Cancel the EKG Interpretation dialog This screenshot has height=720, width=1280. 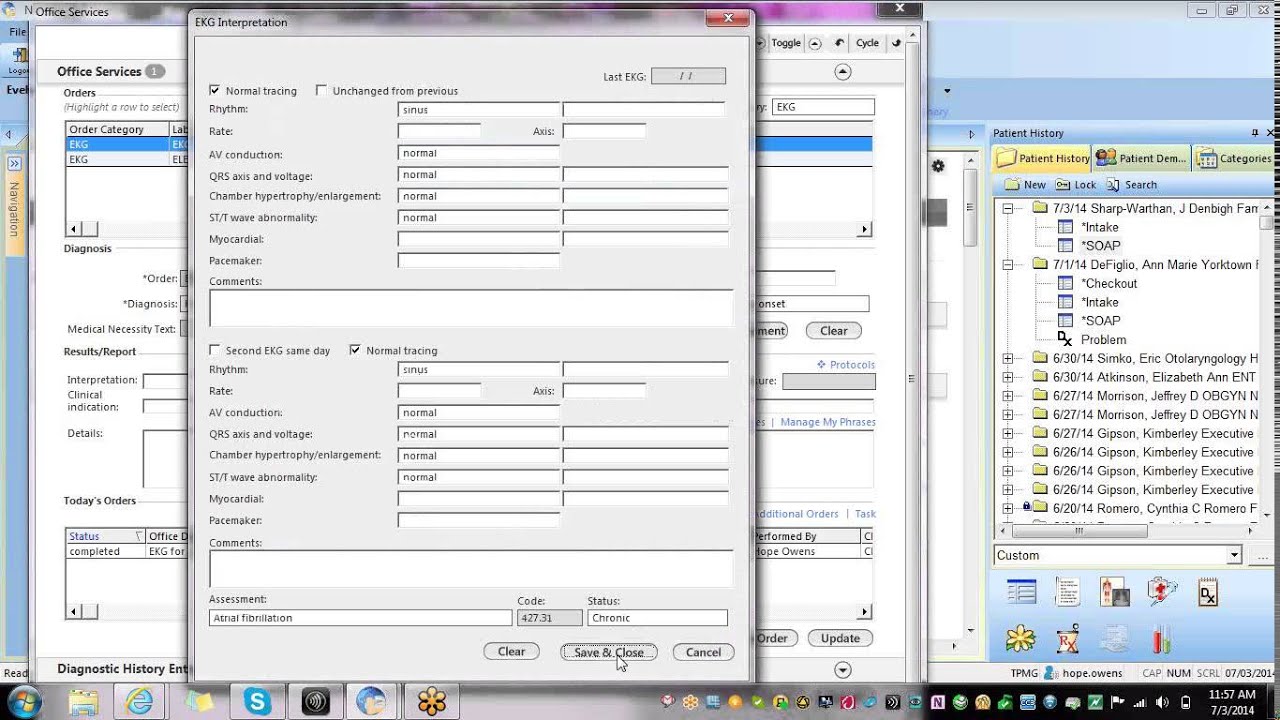pos(703,652)
